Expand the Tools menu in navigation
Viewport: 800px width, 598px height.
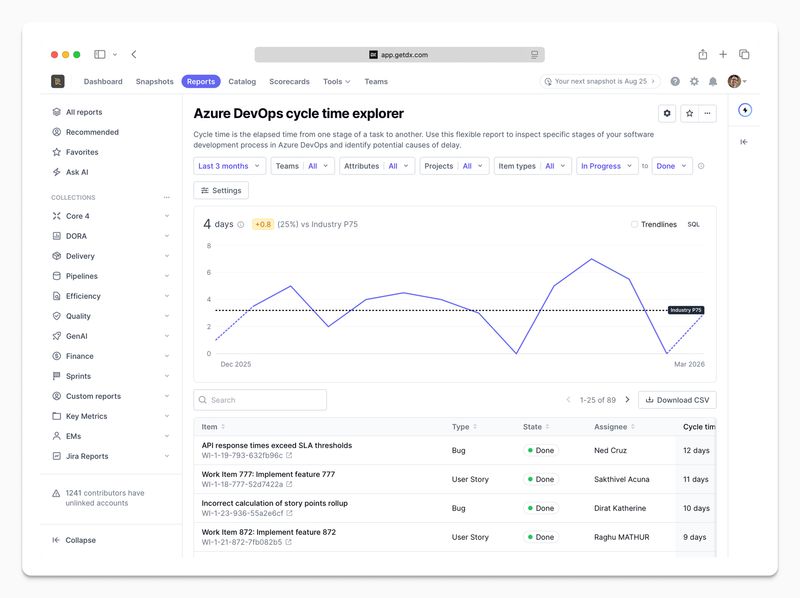coord(336,82)
